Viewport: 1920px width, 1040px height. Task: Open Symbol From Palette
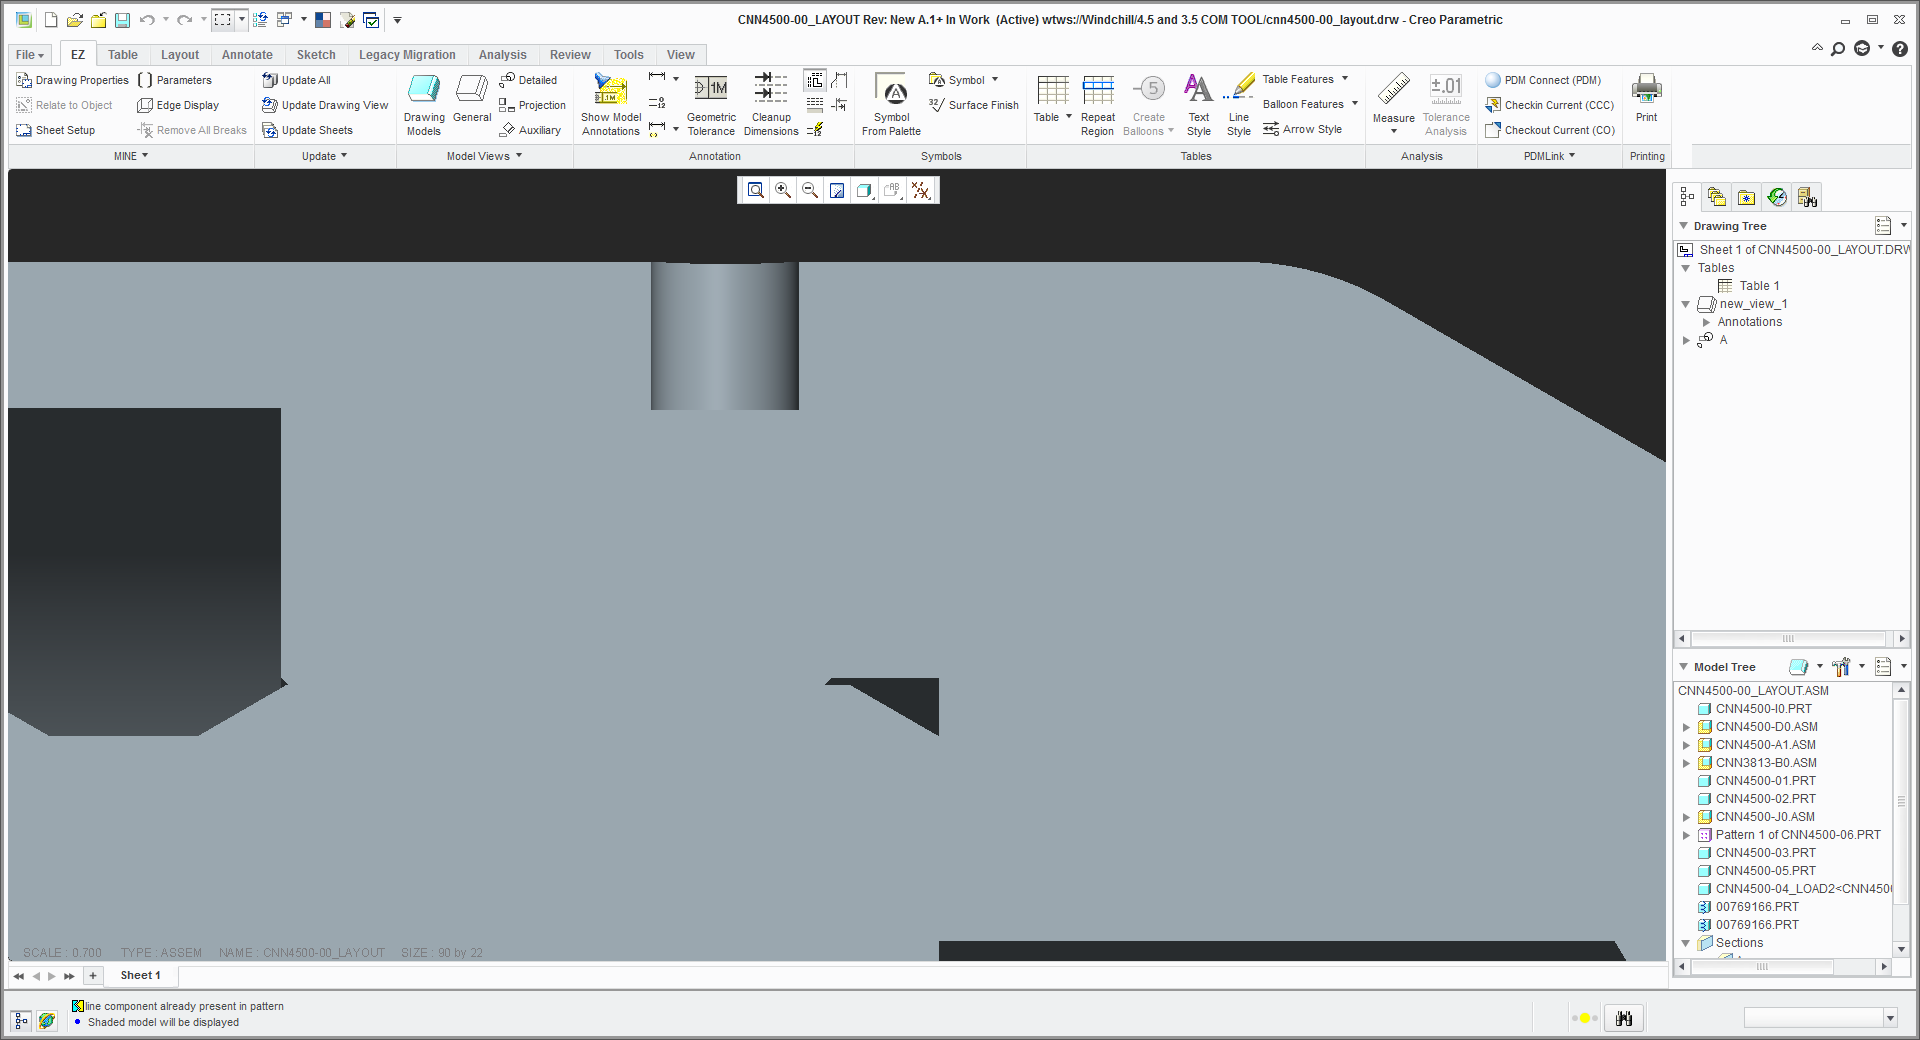pos(891,103)
